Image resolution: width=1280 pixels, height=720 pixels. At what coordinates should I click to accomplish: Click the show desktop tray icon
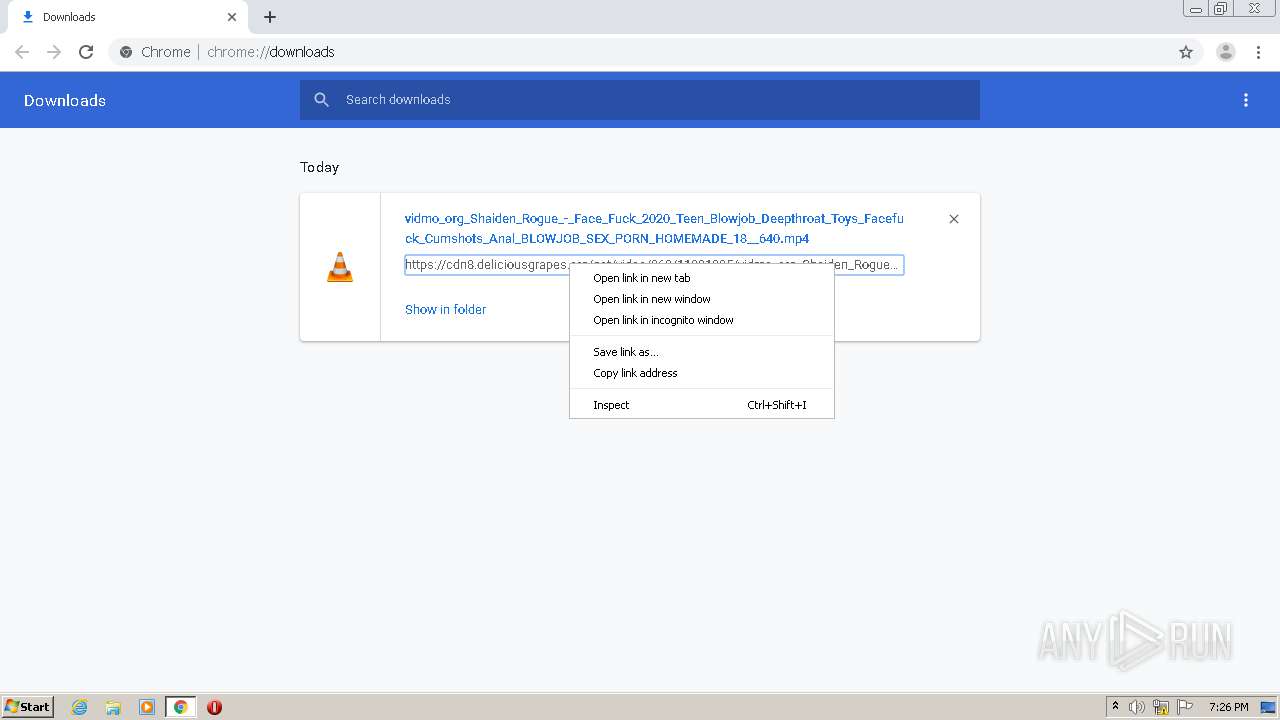point(1268,707)
